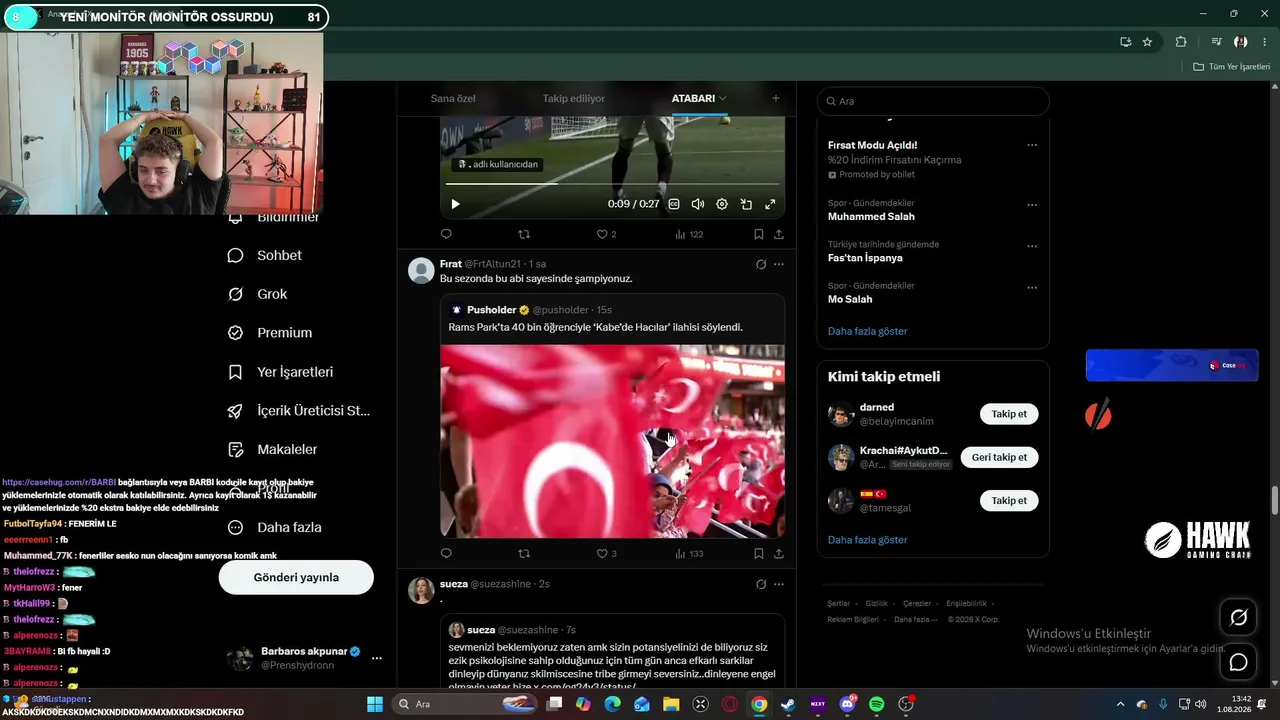Reply to the top video post
The width and height of the screenshot is (1280, 720).
click(446, 234)
